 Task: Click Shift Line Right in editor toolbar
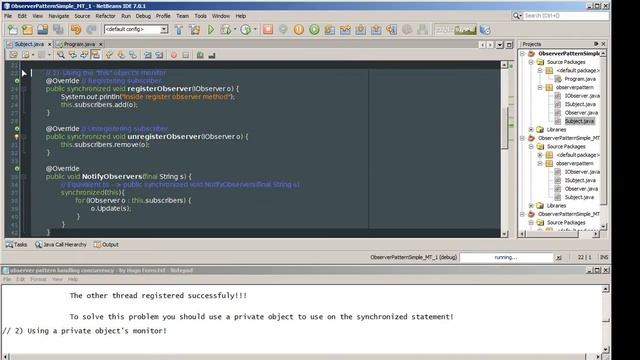(x=159, y=55)
